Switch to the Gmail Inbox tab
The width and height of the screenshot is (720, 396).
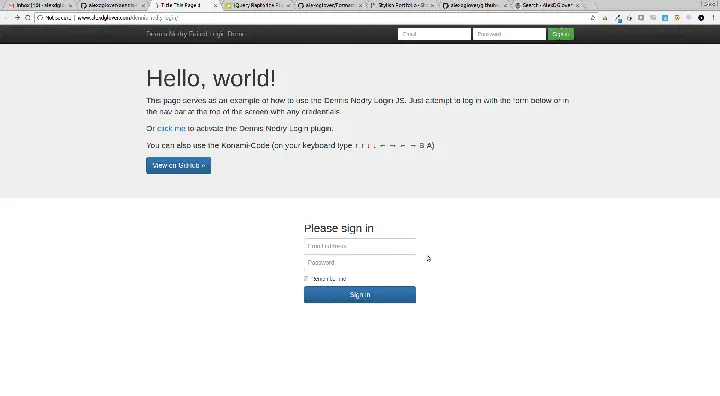tap(39, 5)
